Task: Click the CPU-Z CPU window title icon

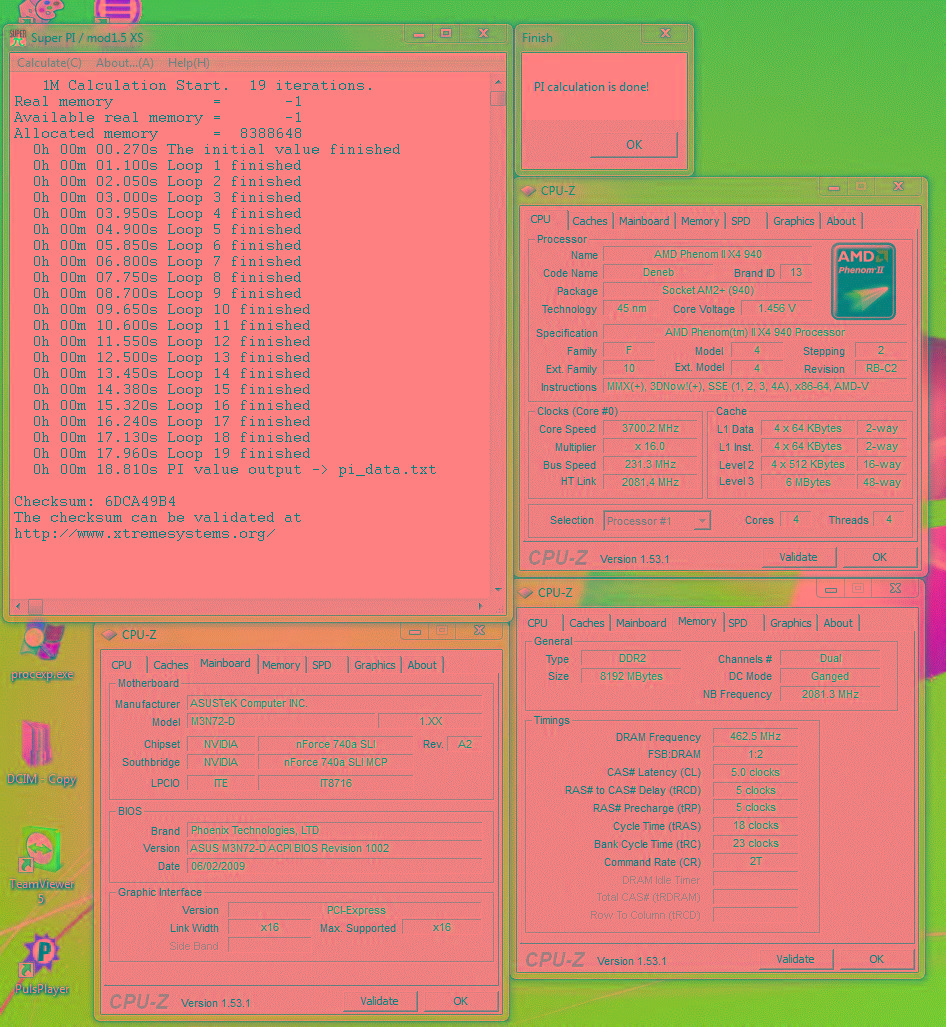Action: 528,191
